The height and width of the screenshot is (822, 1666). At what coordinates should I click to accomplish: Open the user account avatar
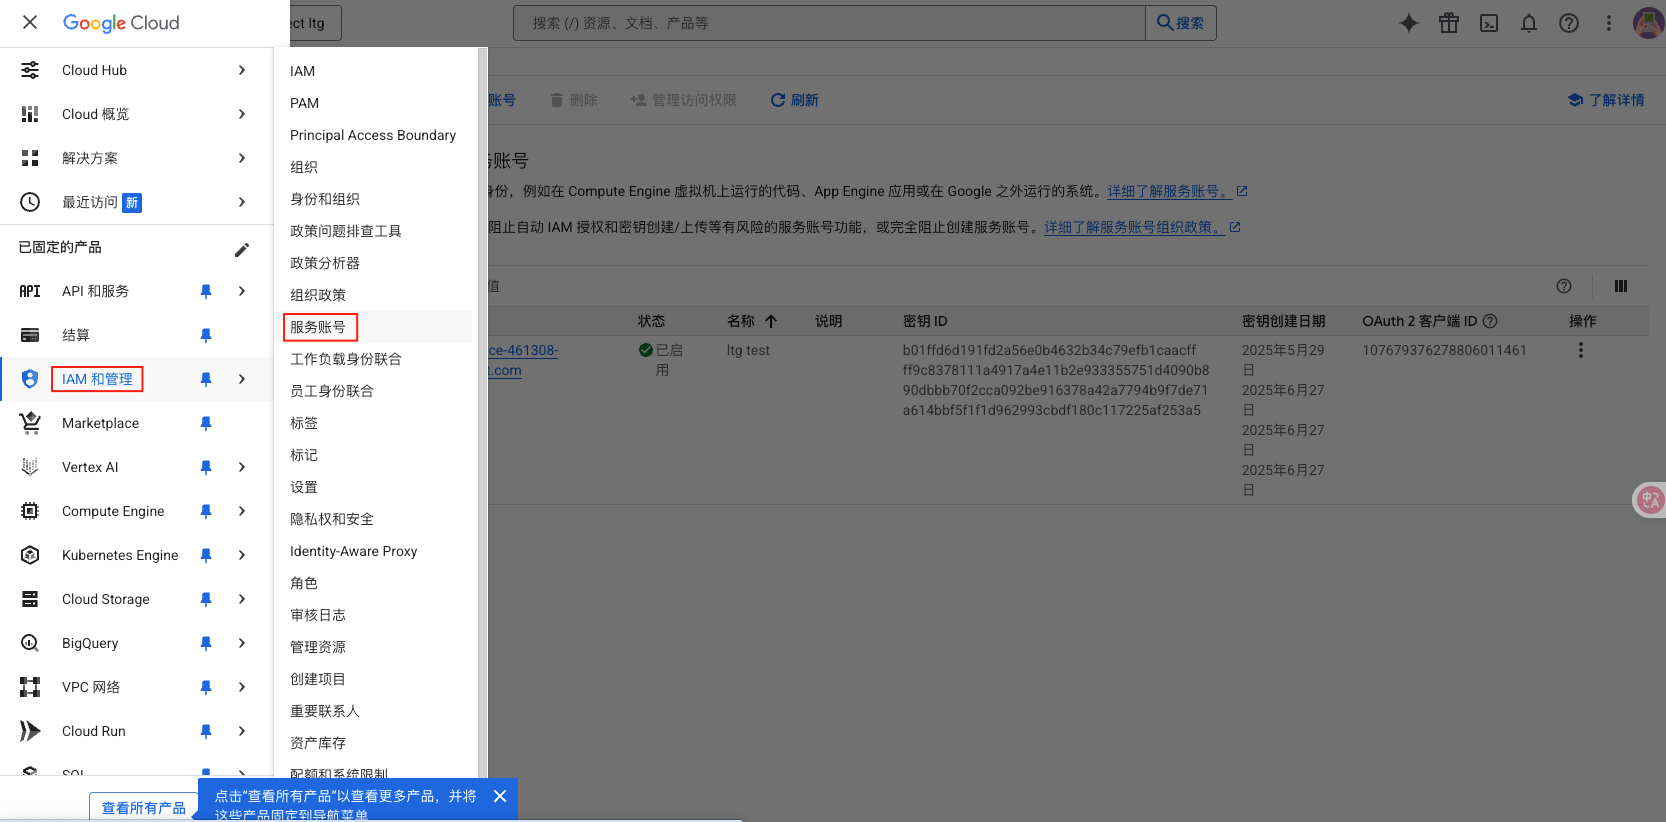pos(1648,23)
